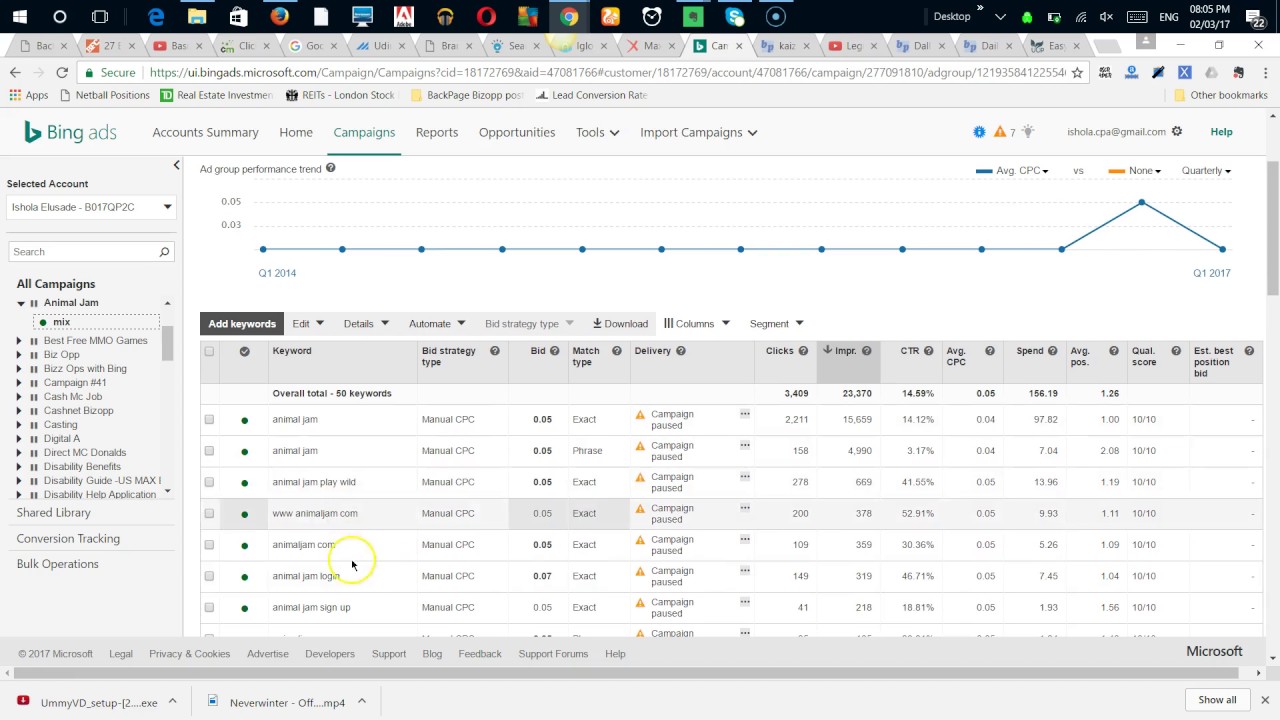
Task: Open the Segment dropdown
Action: click(776, 324)
